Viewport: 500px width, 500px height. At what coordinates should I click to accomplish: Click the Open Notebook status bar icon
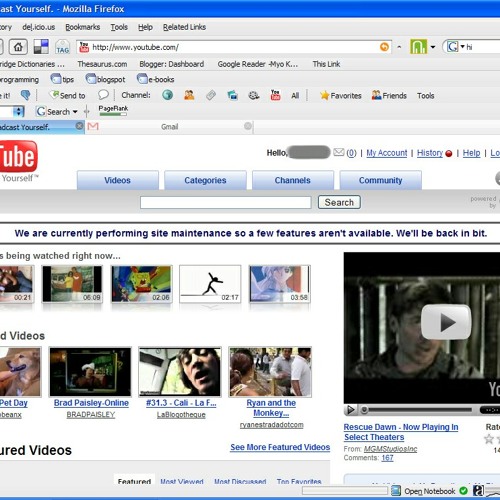pyautogui.click(x=396, y=490)
